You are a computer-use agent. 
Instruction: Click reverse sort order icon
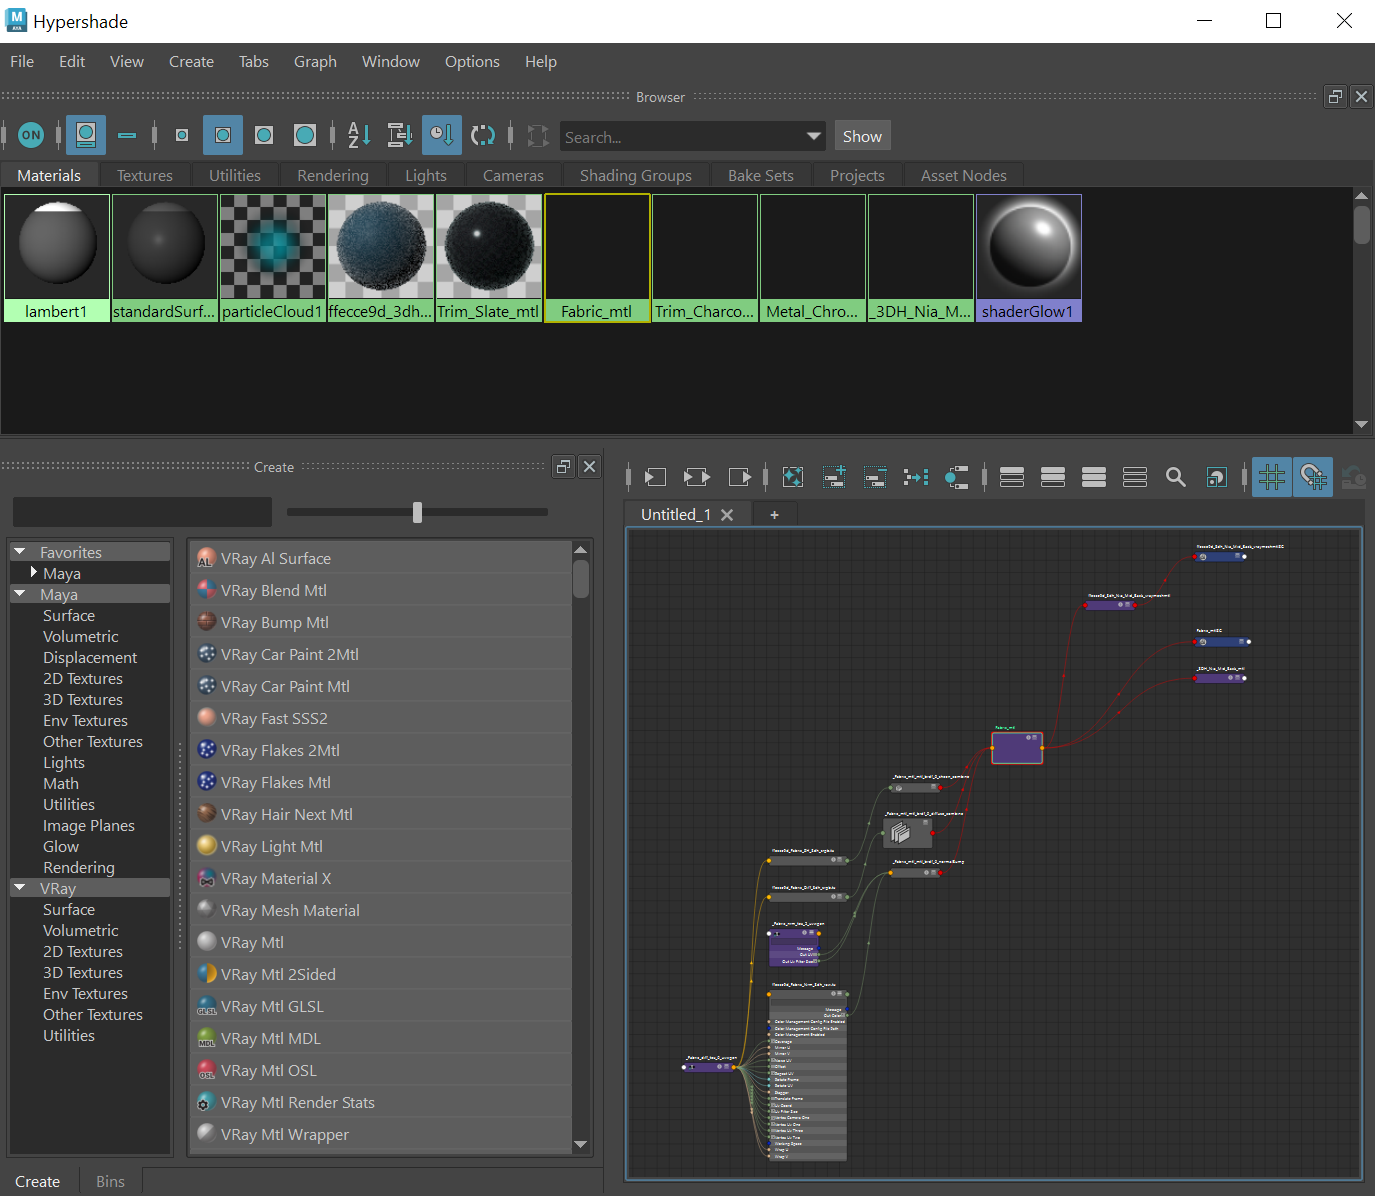click(x=483, y=135)
